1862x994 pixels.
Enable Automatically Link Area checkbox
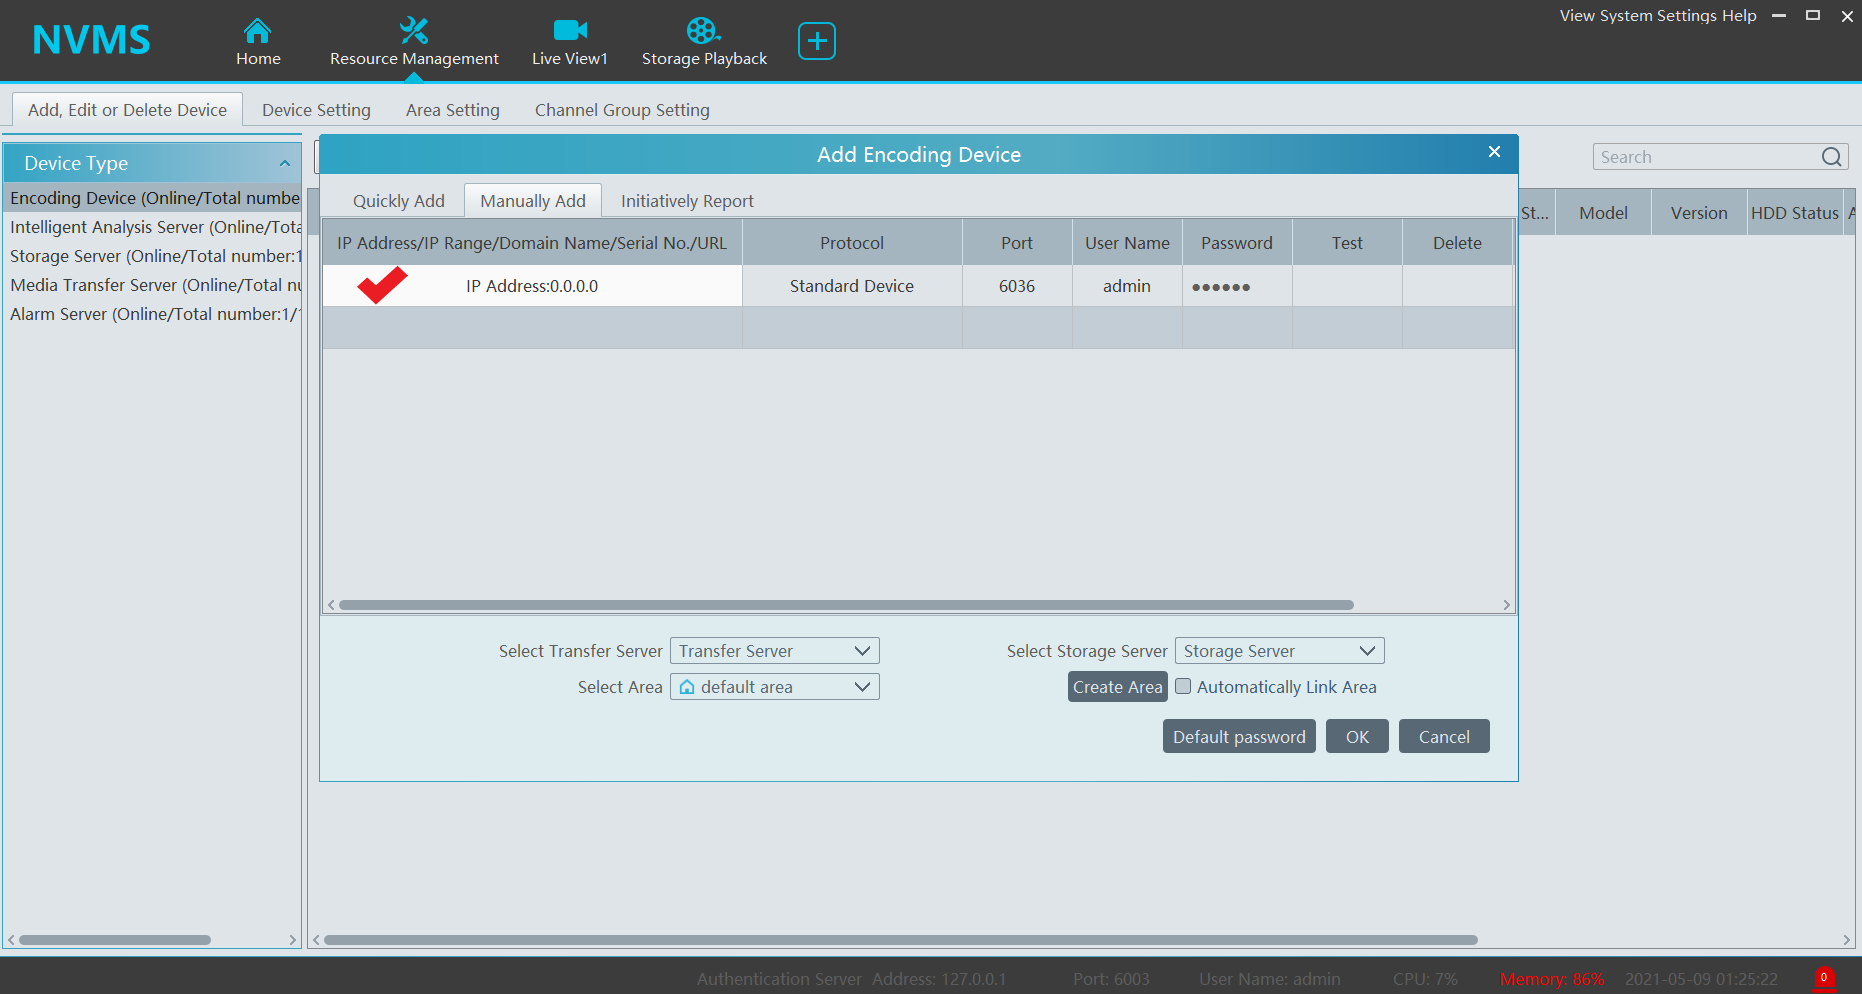[1184, 687]
